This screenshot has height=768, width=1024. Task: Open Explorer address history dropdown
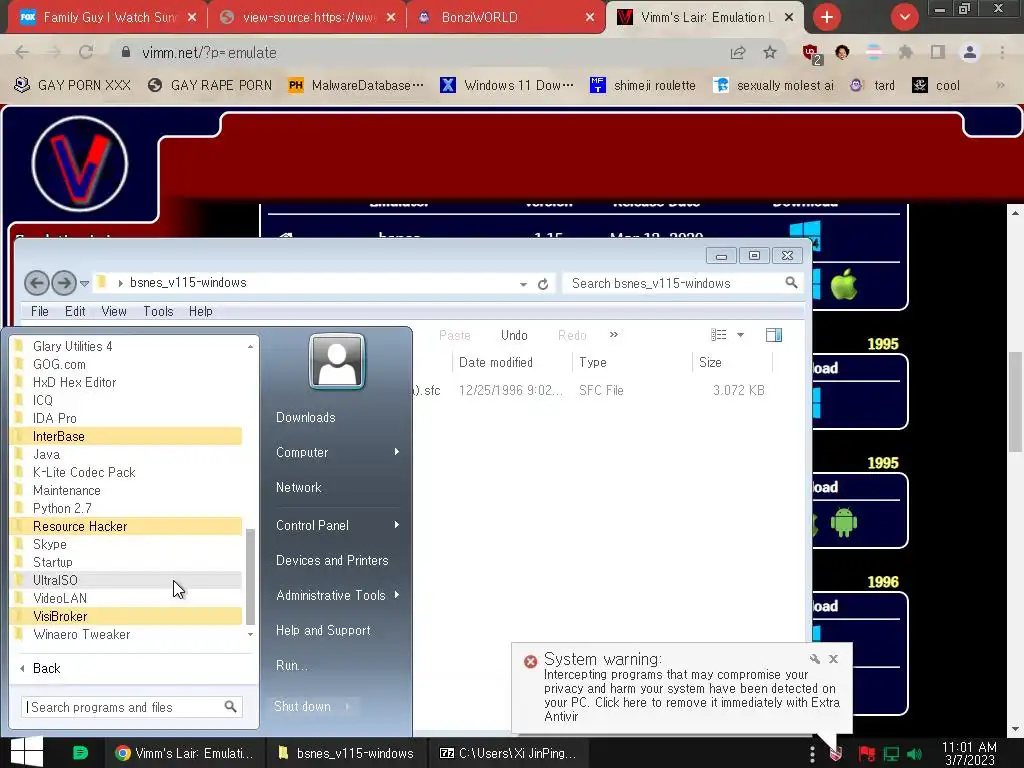coord(523,284)
